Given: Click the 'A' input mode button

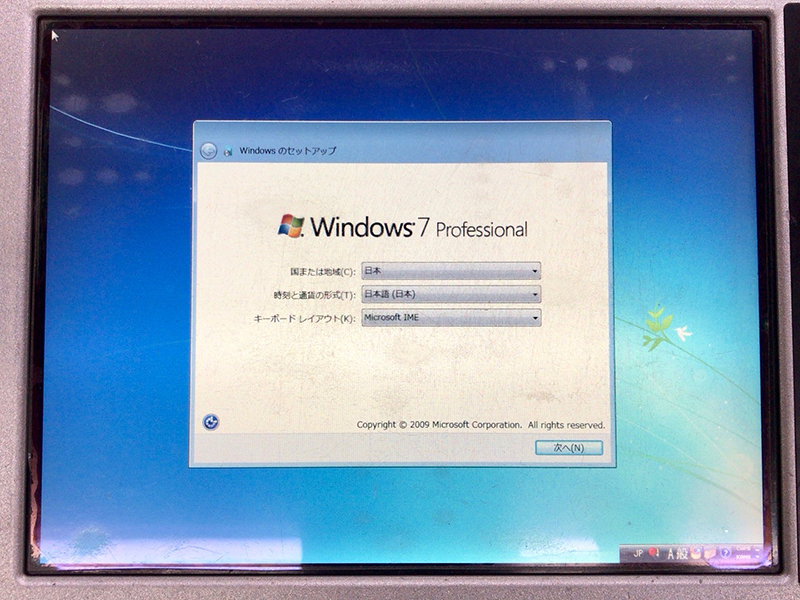Looking at the screenshot, I should coord(671,554).
